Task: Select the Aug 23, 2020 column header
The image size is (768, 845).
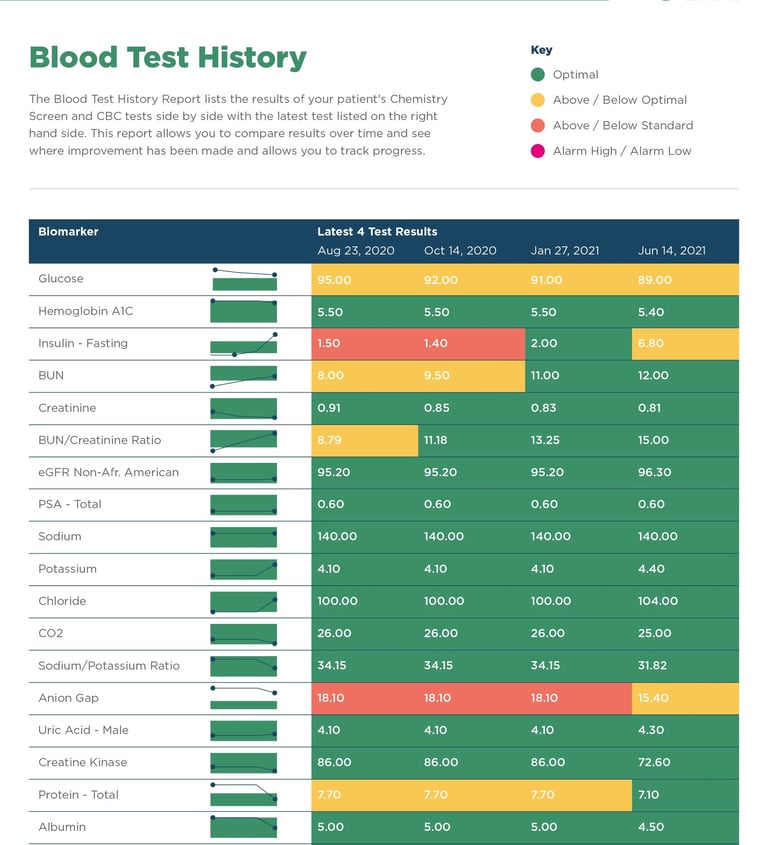Action: [356, 251]
